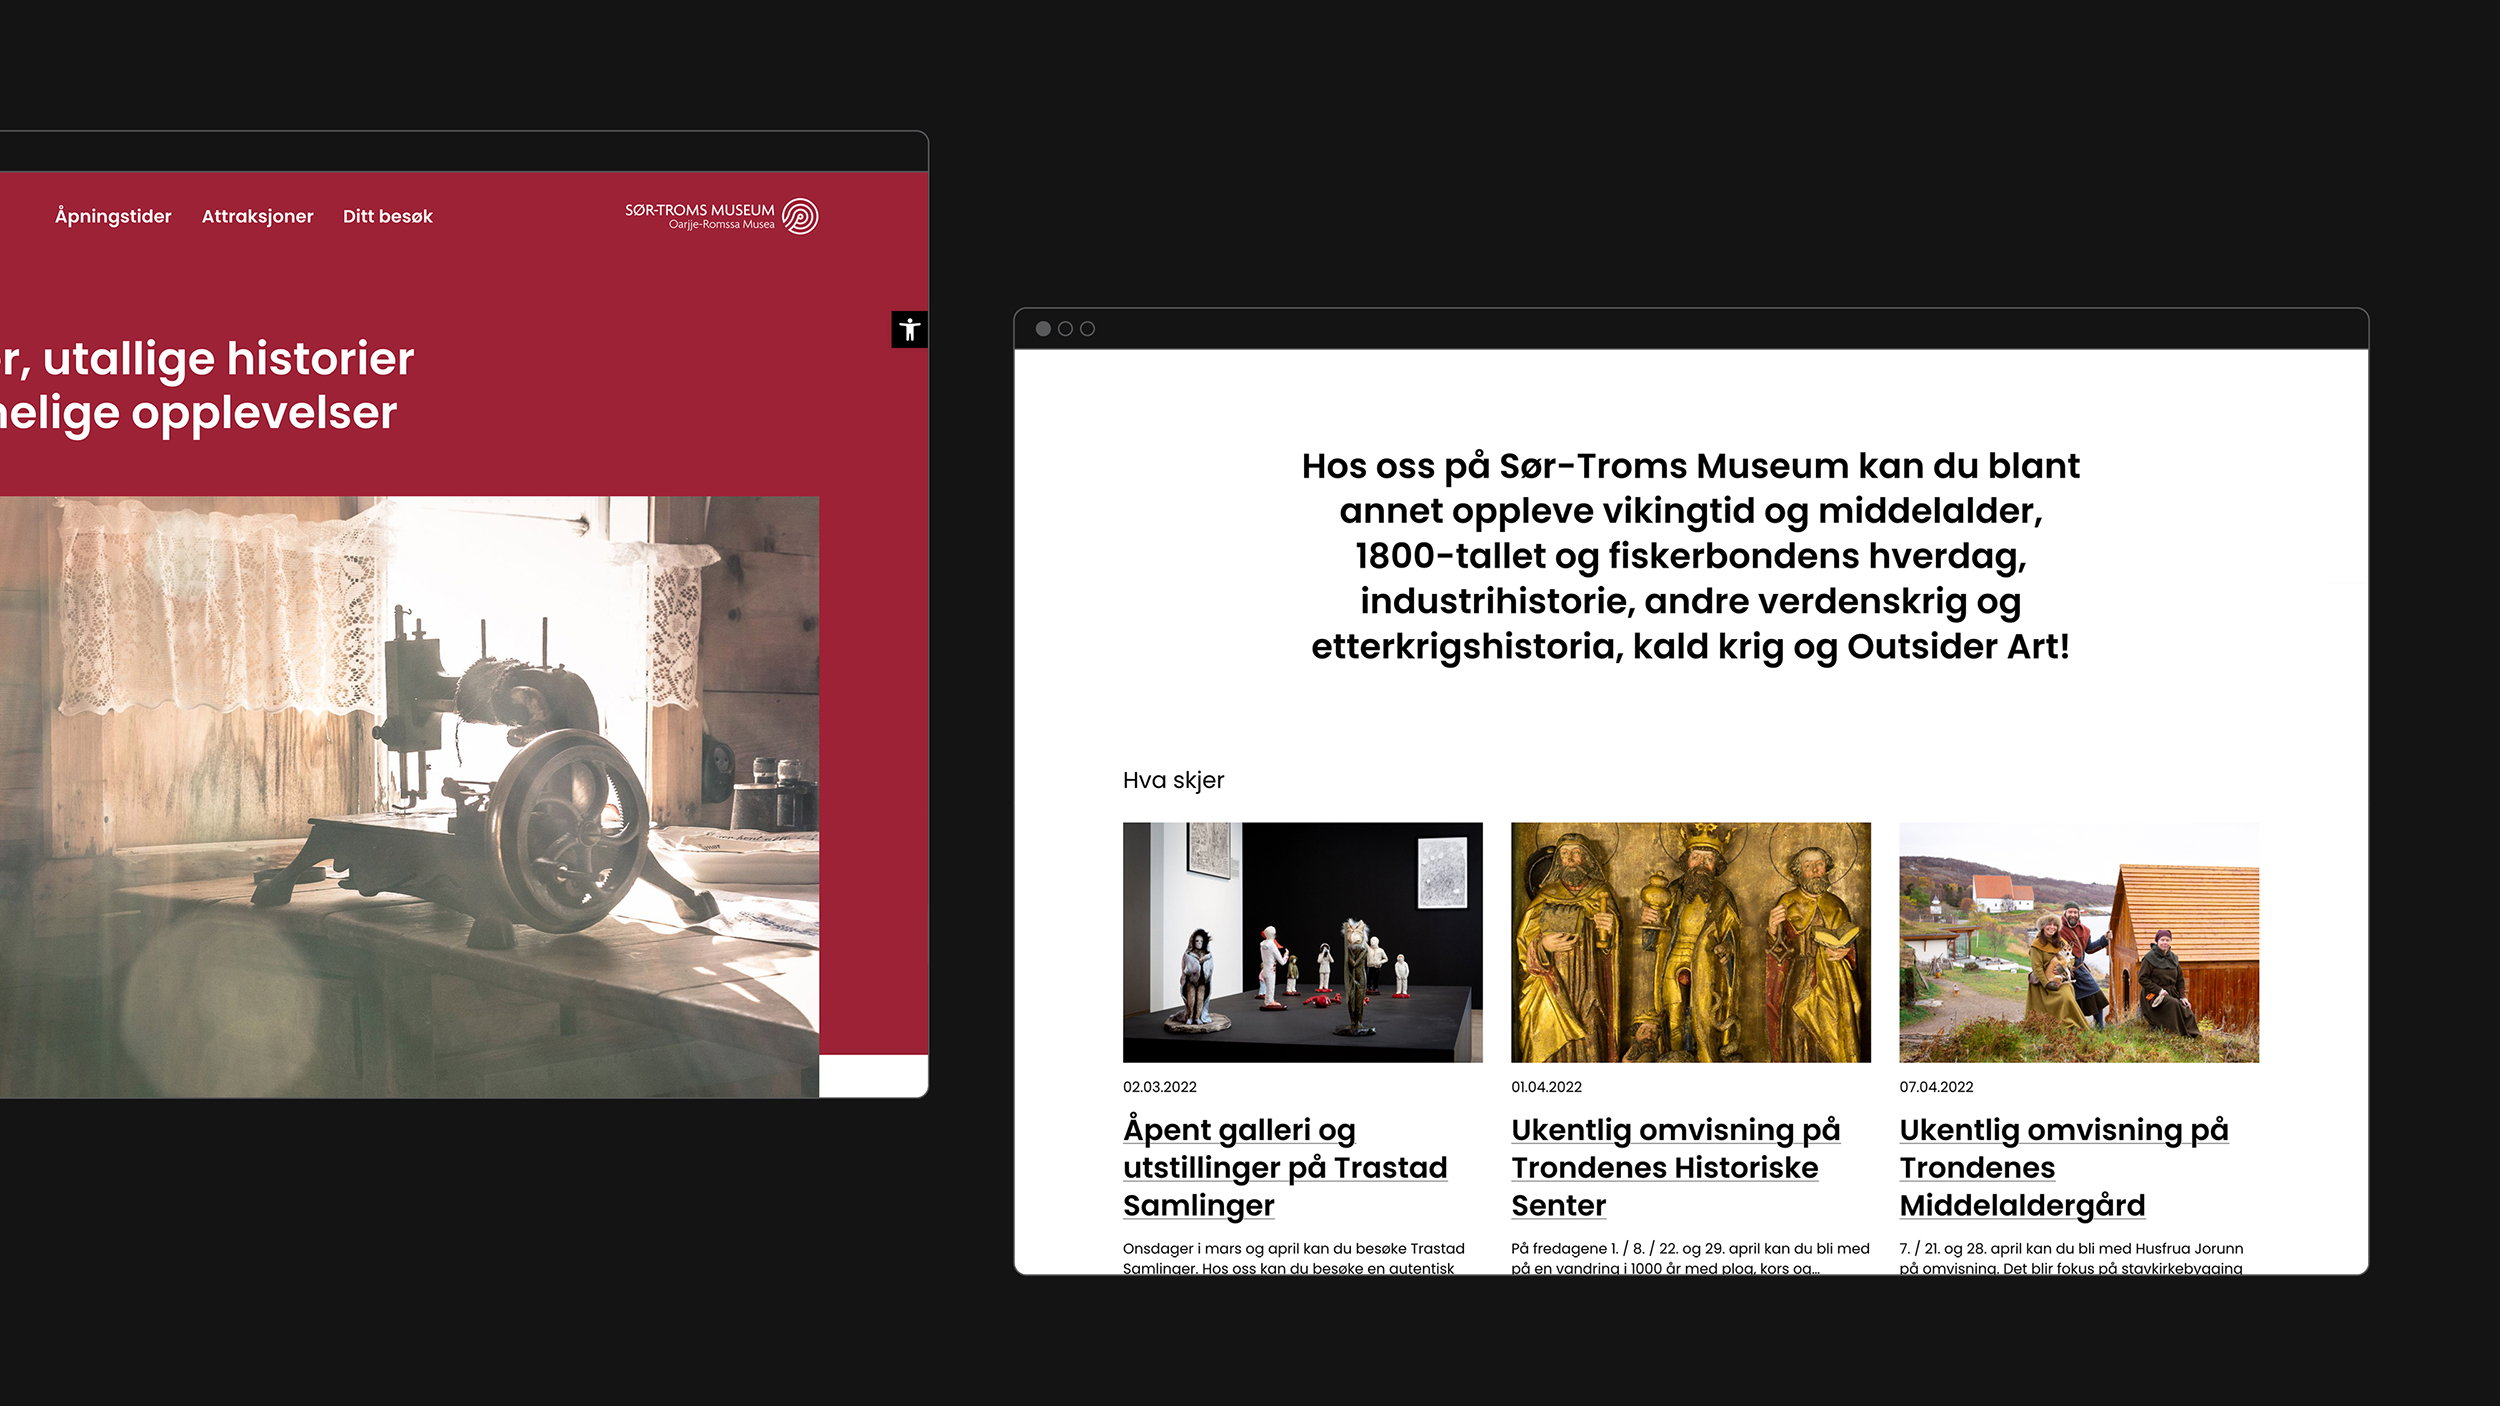
Task: Click the date 01.04.2022
Action: coord(1546,1087)
